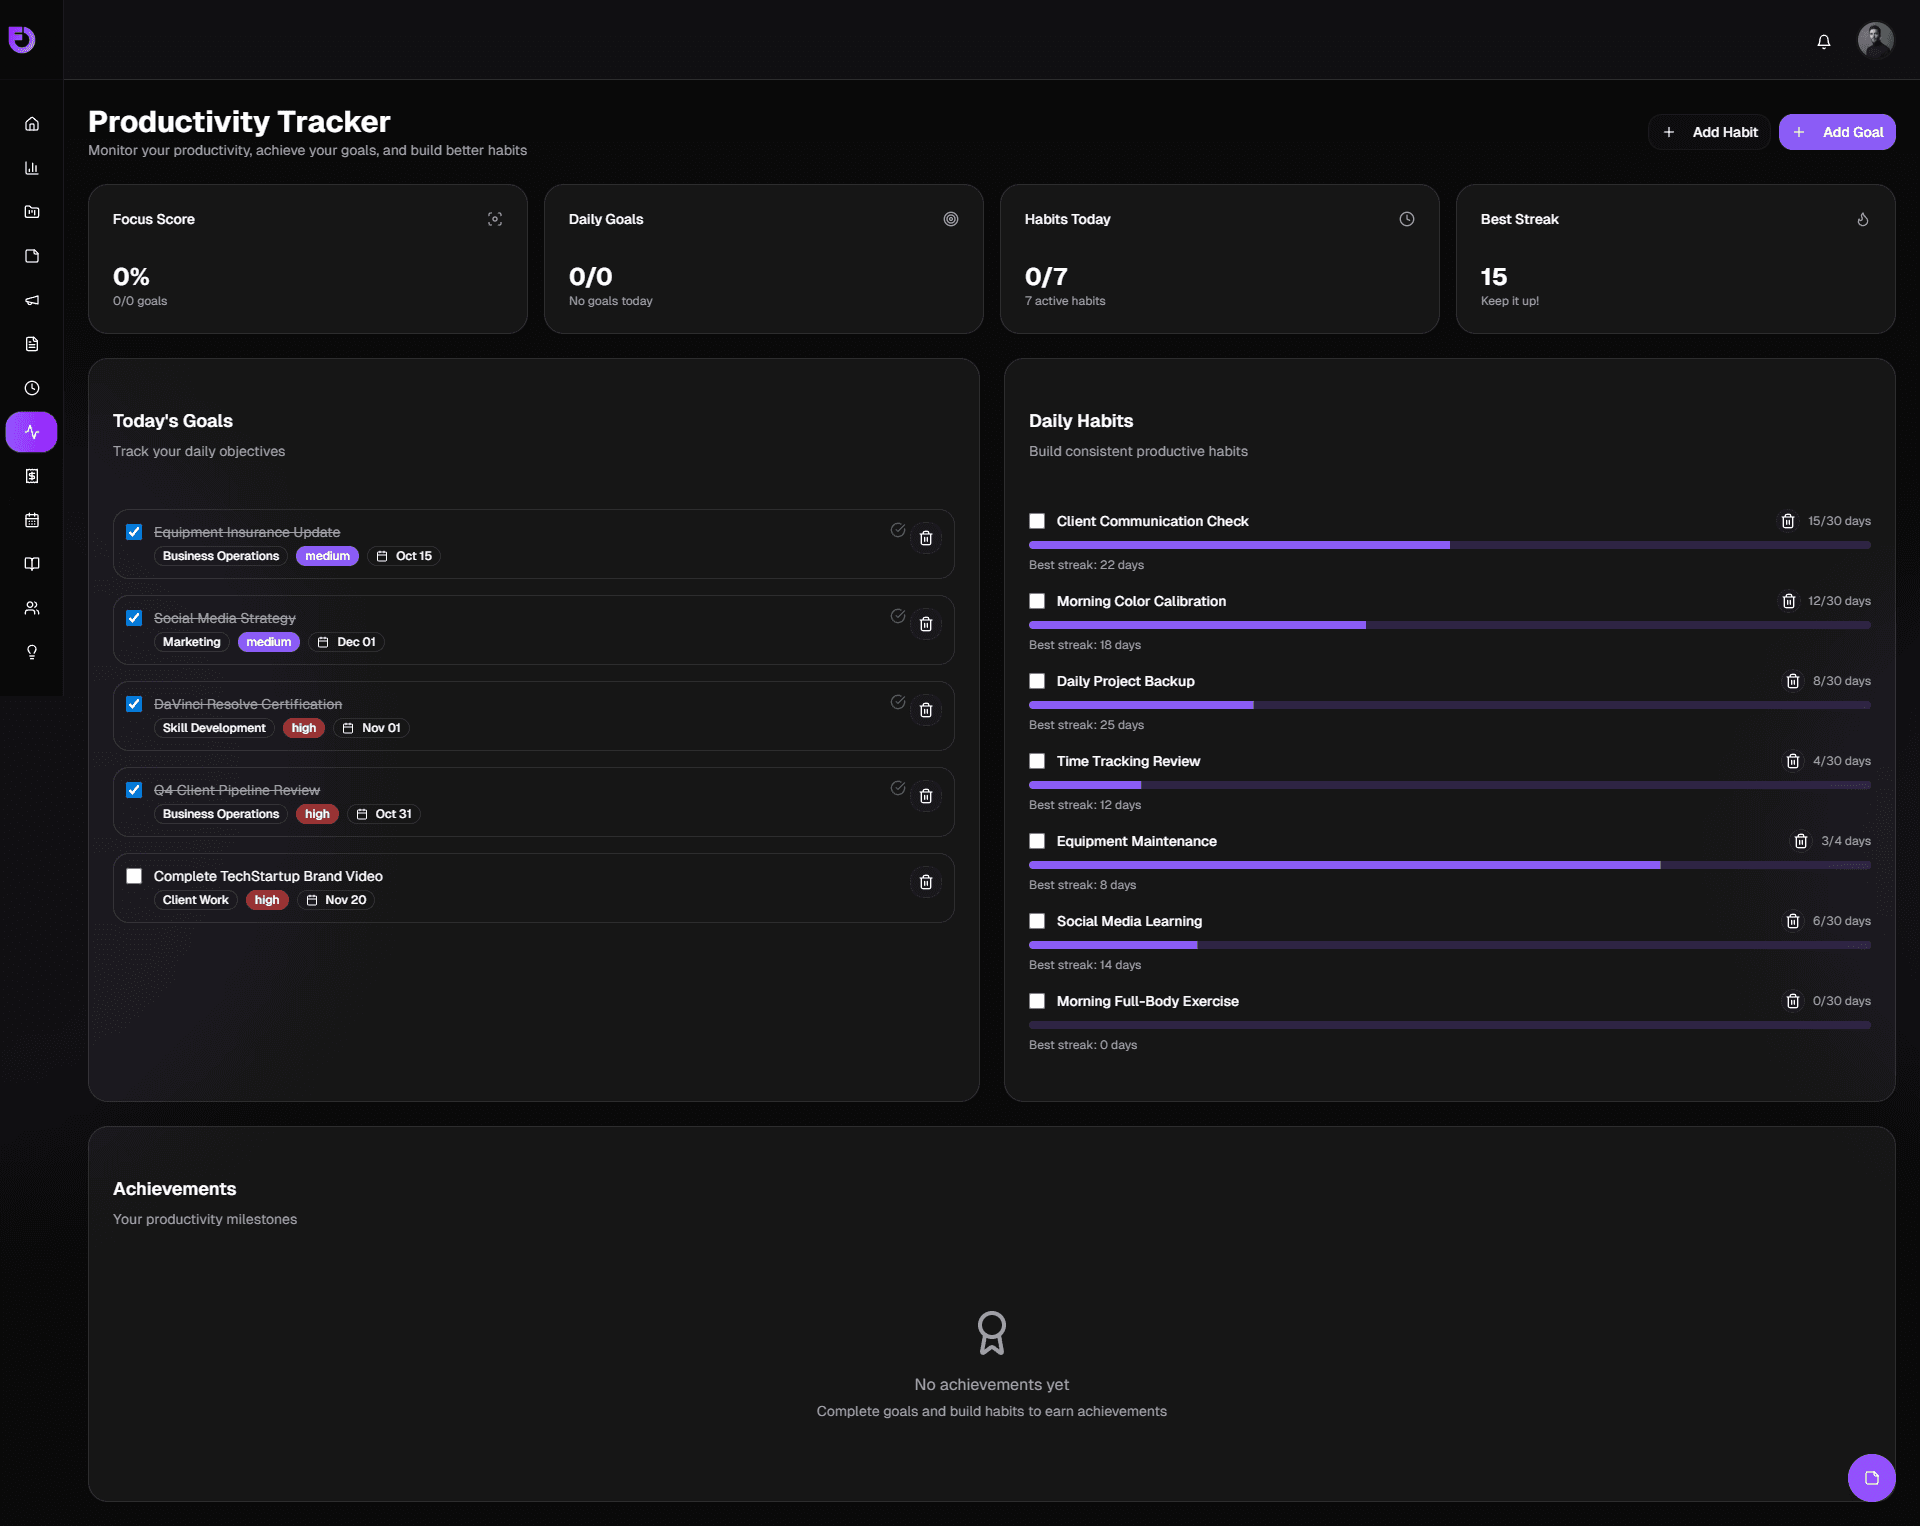Delete the Equipment Insurance Update goal
Viewport: 1920px width, 1526px height.
point(926,538)
